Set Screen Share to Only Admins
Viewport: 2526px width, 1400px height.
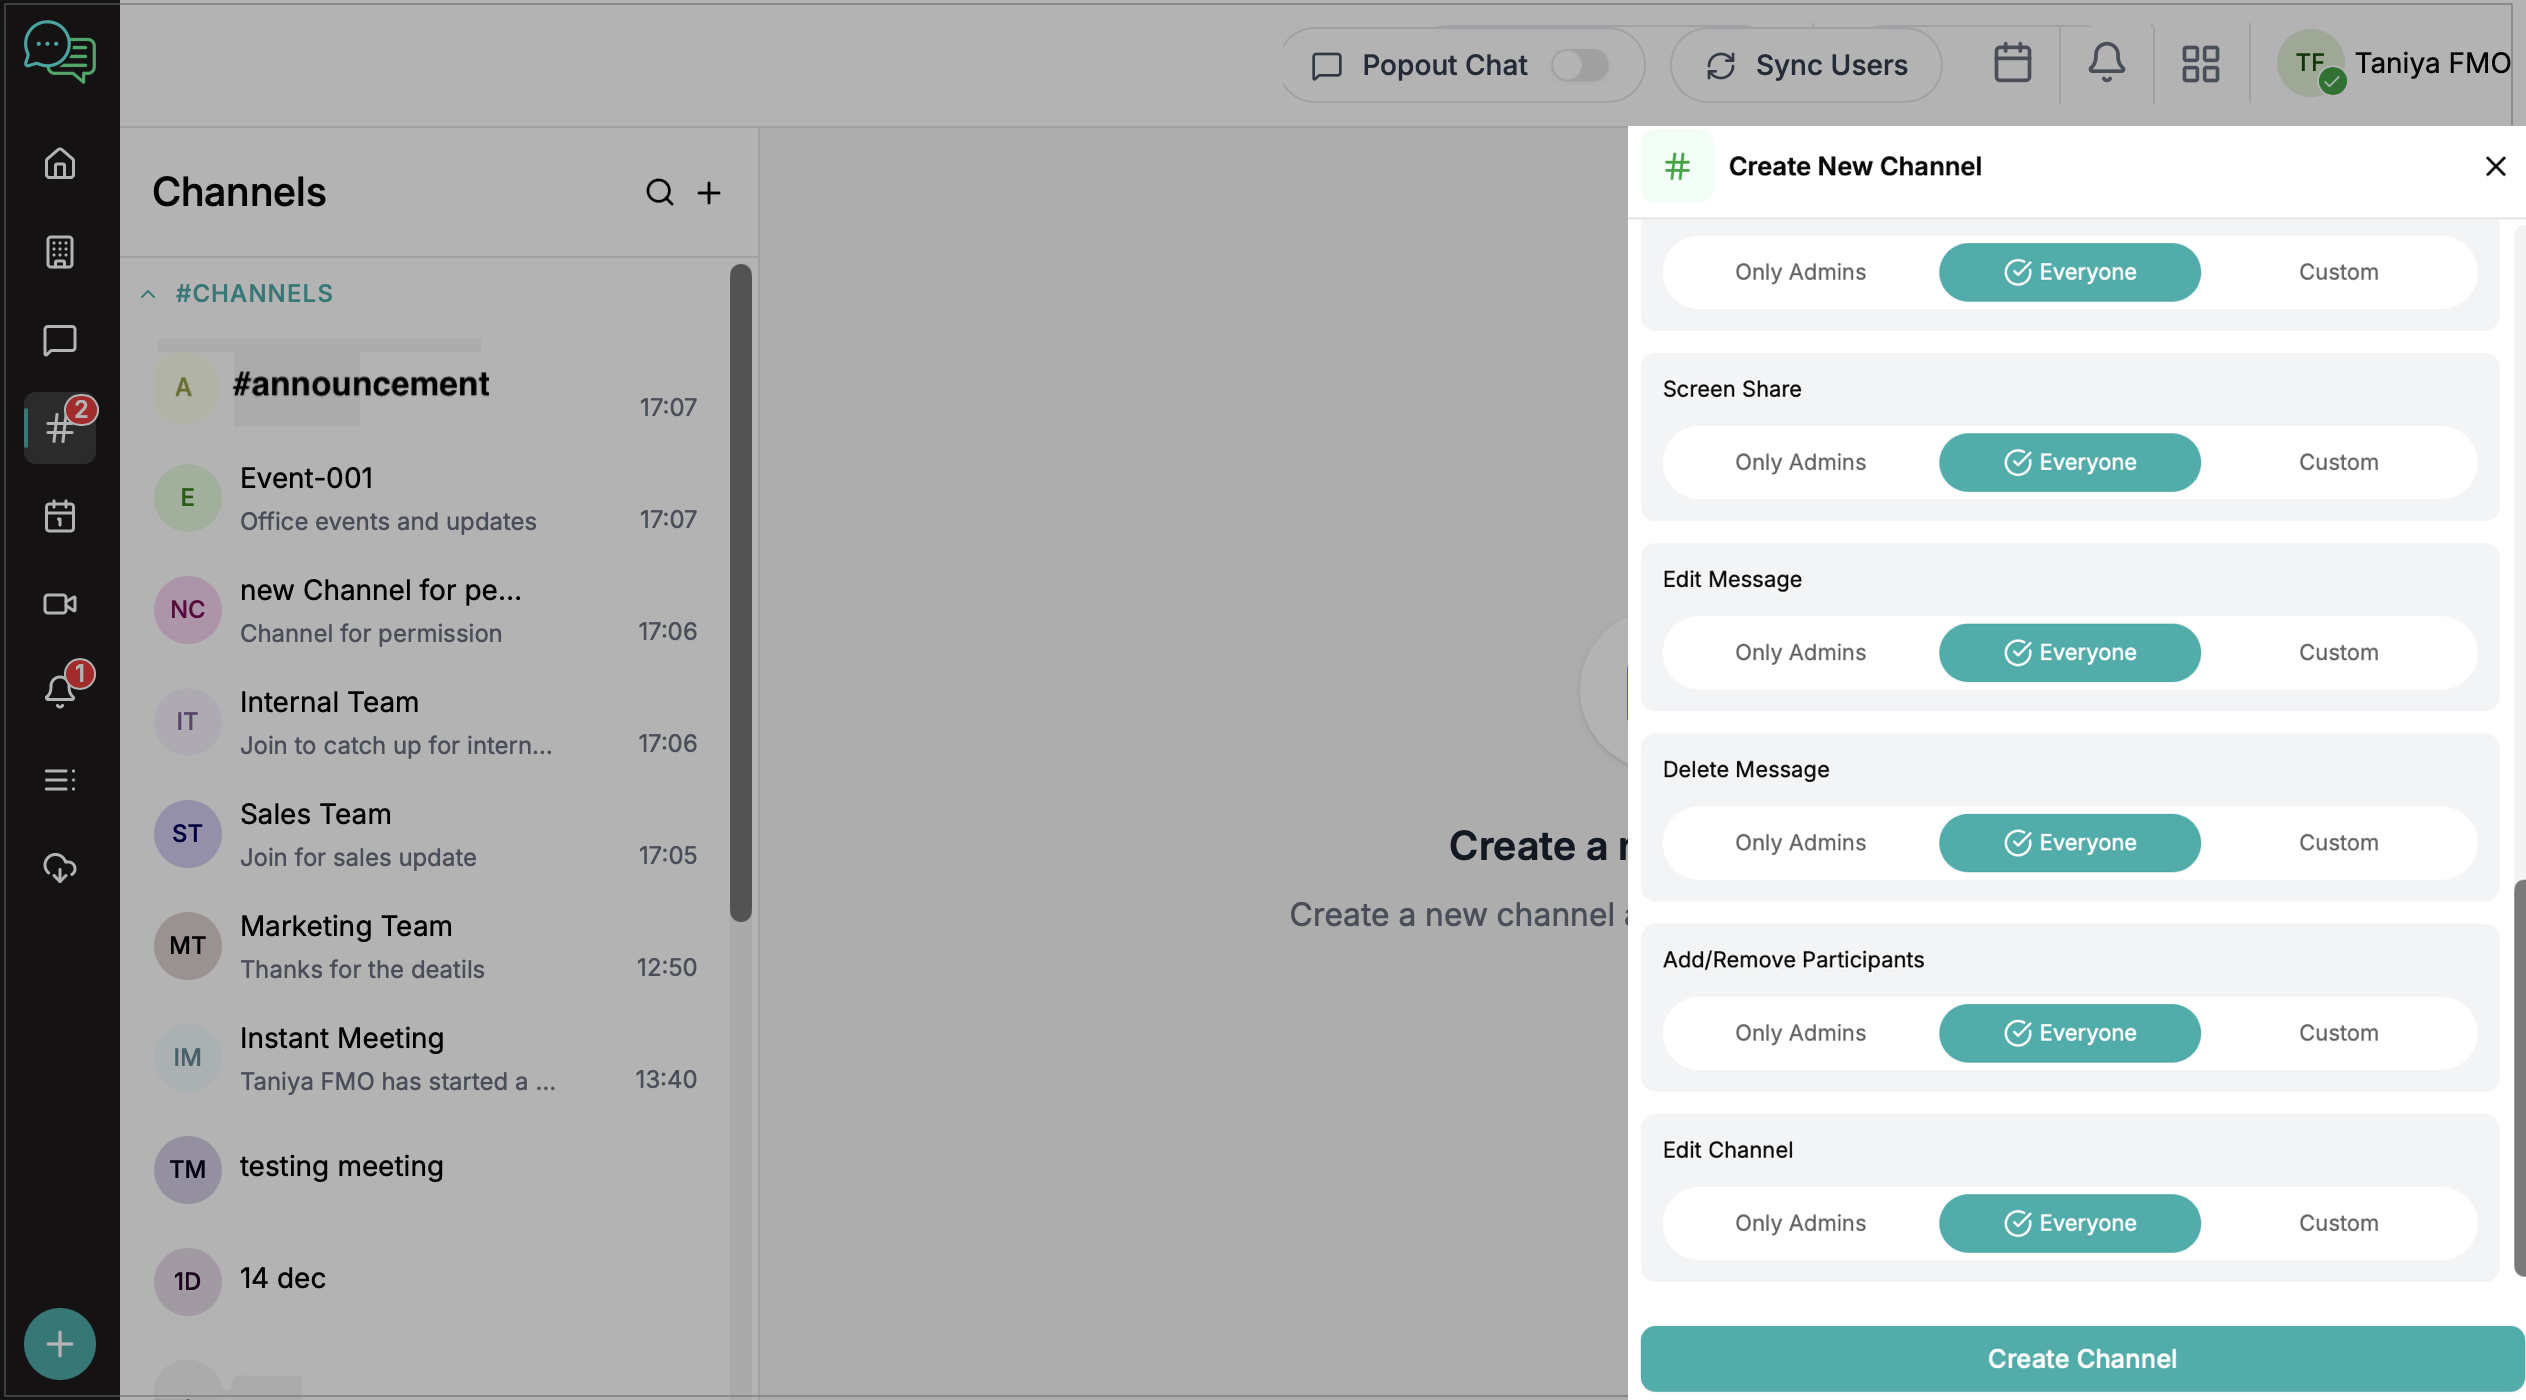point(1800,462)
